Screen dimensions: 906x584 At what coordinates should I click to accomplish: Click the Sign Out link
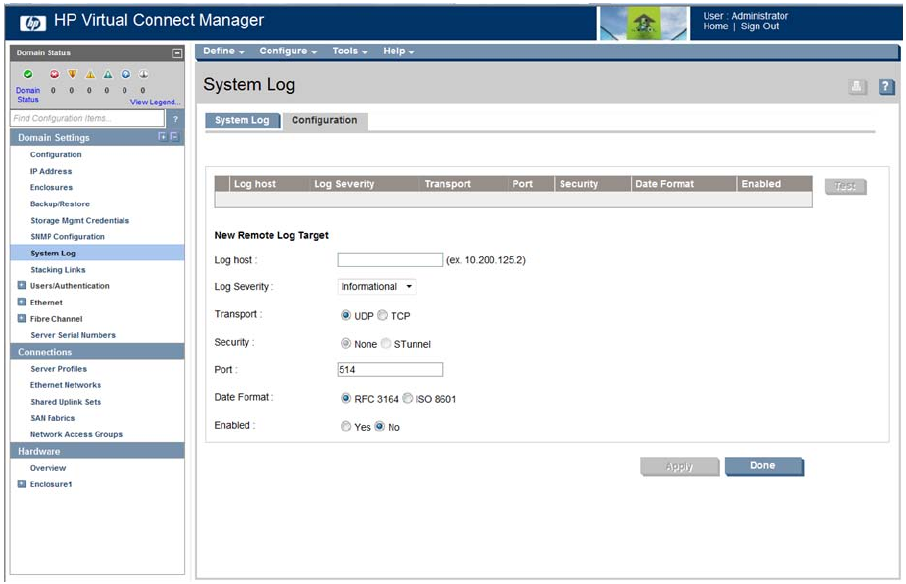tap(759, 27)
